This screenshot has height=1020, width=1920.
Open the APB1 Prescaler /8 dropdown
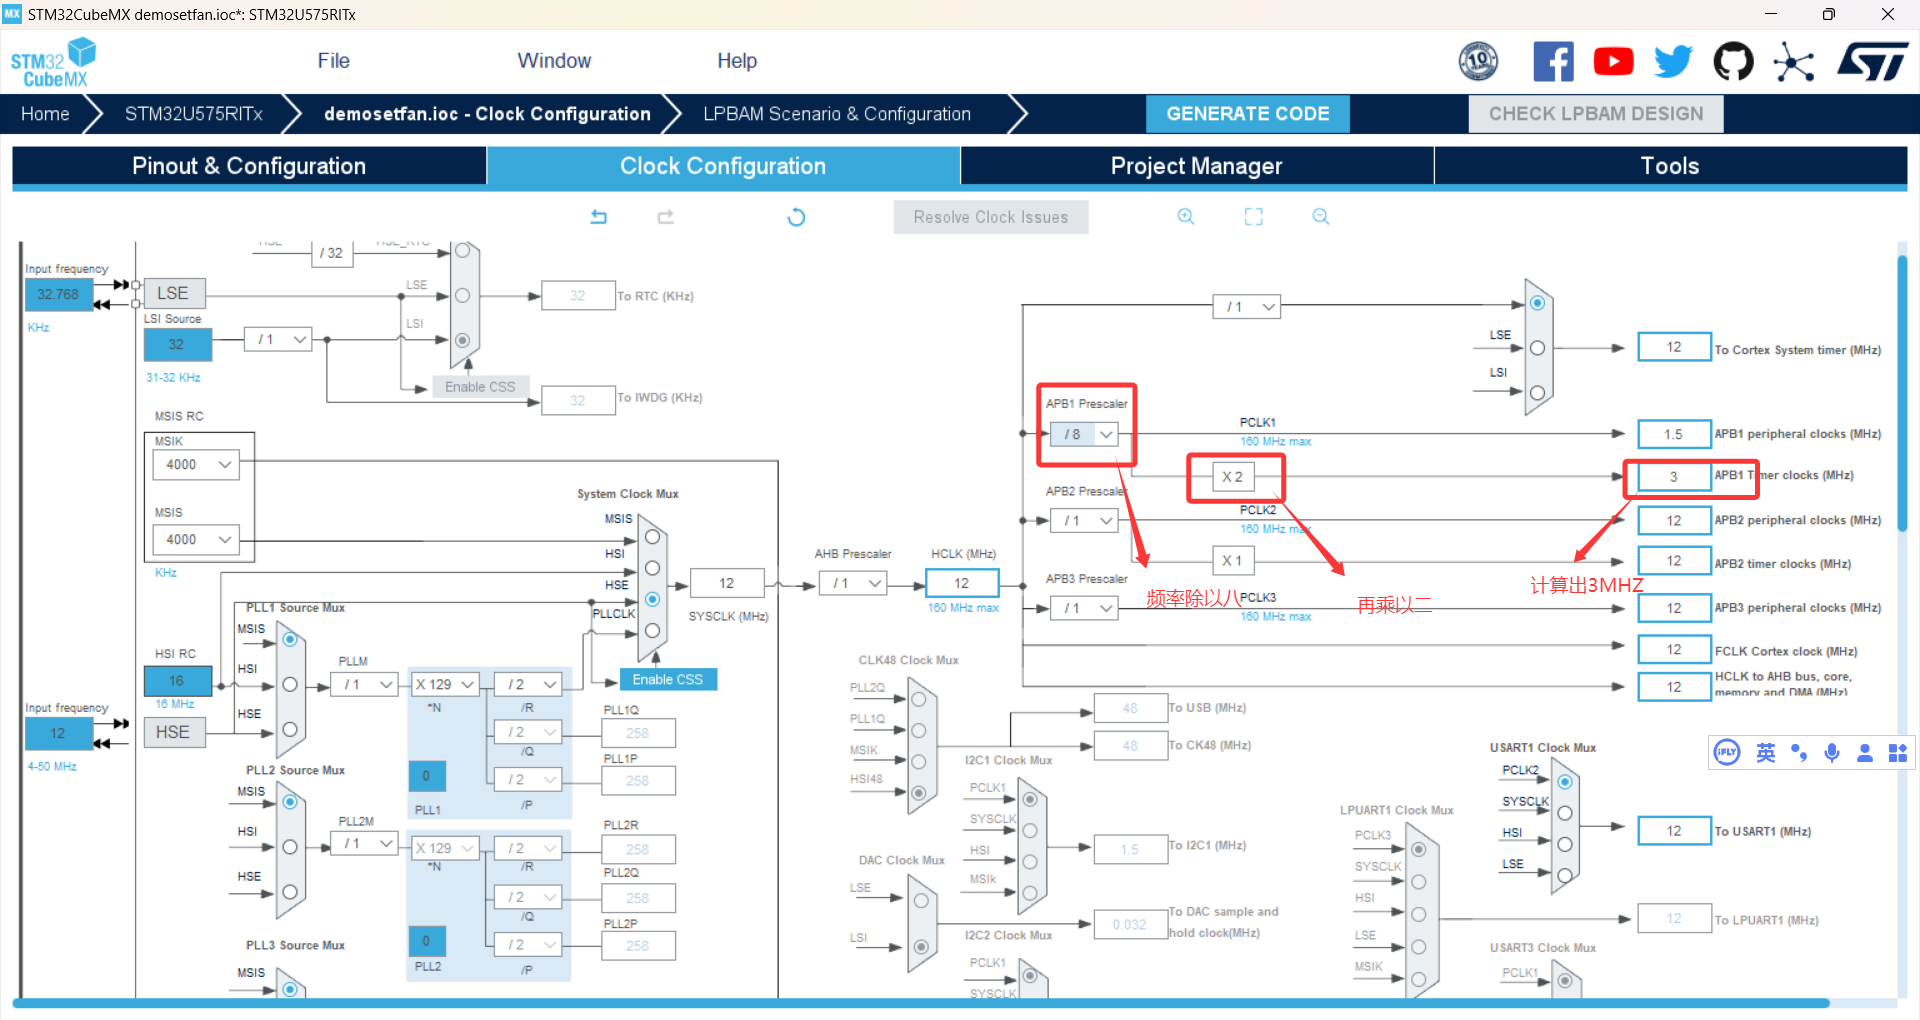click(x=1084, y=435)
